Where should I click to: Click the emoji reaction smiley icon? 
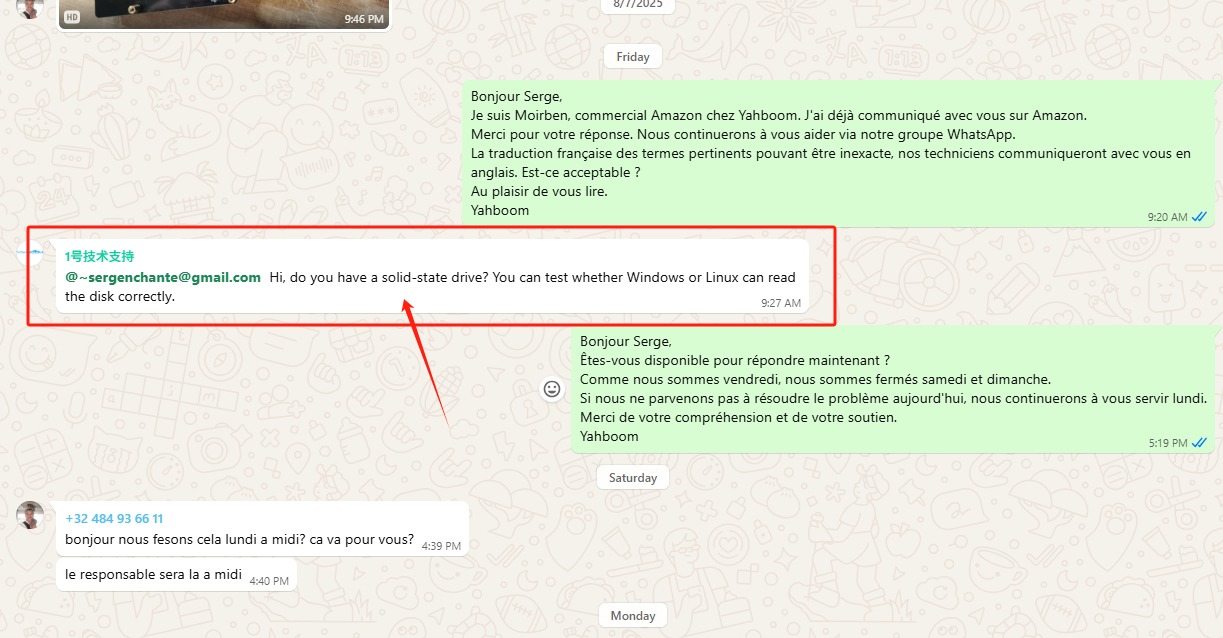(x=551, y=389)
